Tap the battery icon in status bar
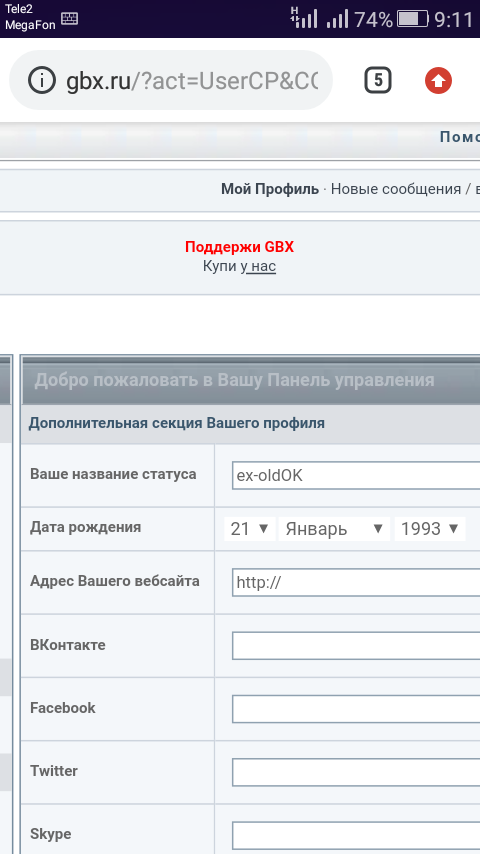 [x=413, y=20]
